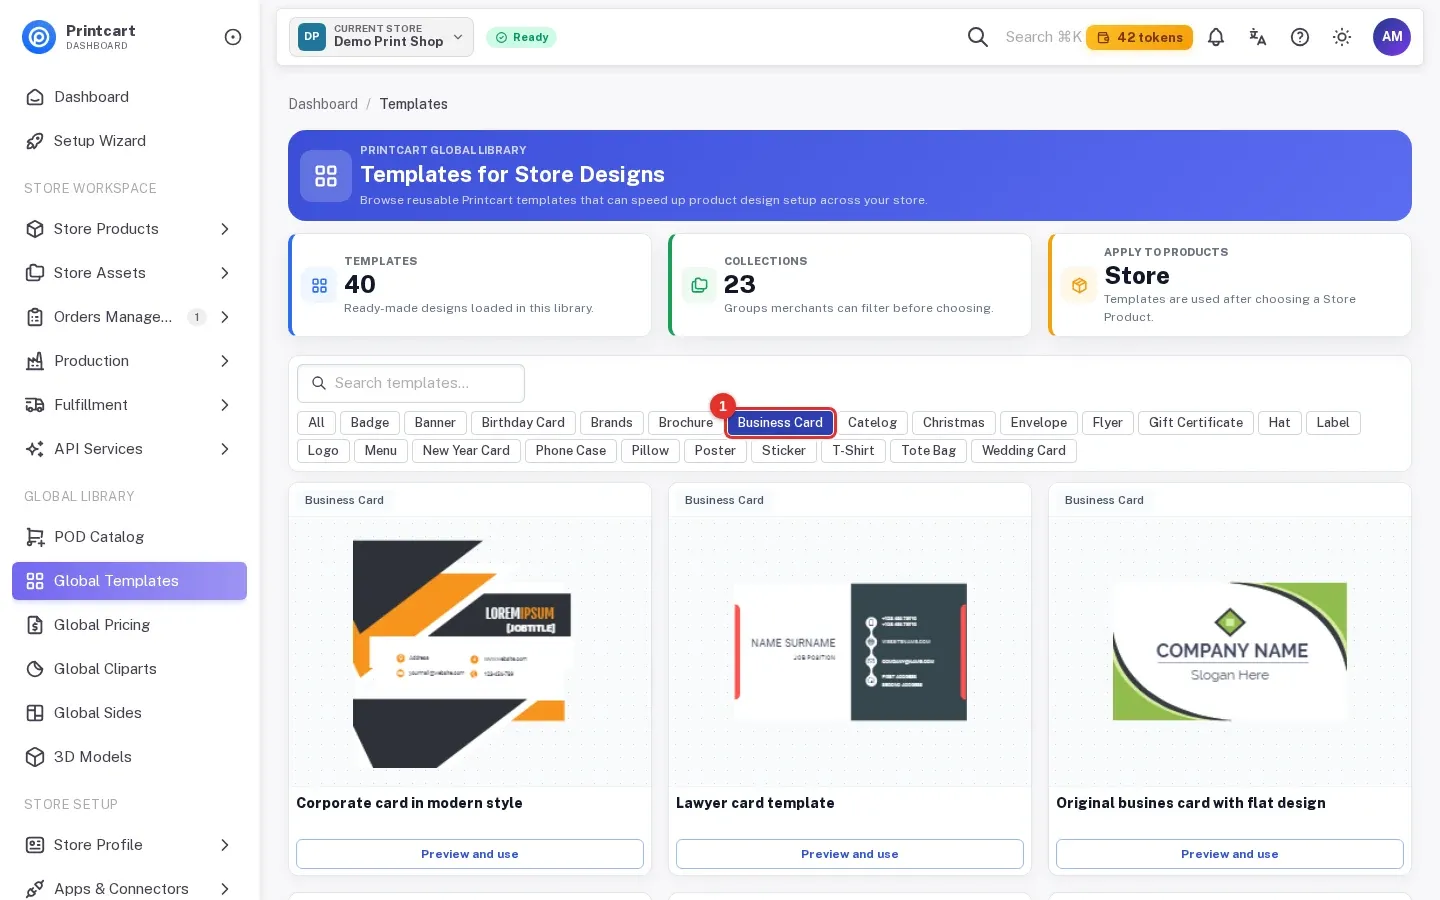Click the Store Assets icon
The width and height of the screenshot is (1440, 900).
[x=35, y=273]
